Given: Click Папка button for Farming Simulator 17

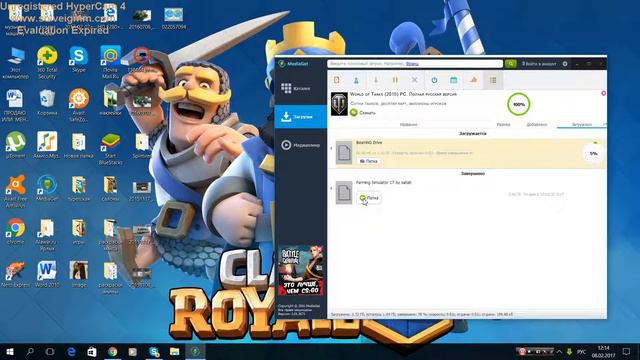Looking at the screenshot, I should 369,198.
